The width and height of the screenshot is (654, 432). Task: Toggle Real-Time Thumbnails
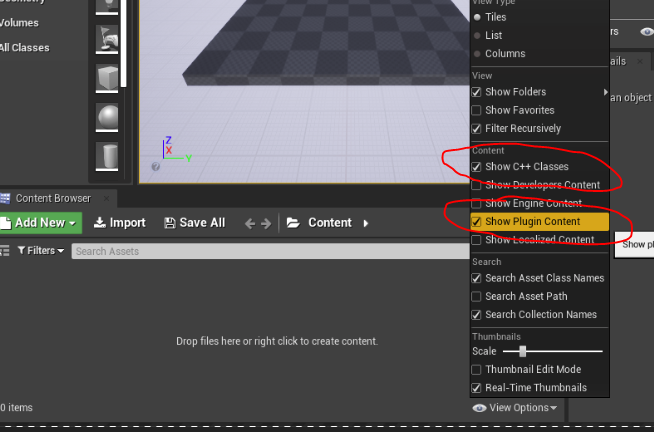click(476, 388)
